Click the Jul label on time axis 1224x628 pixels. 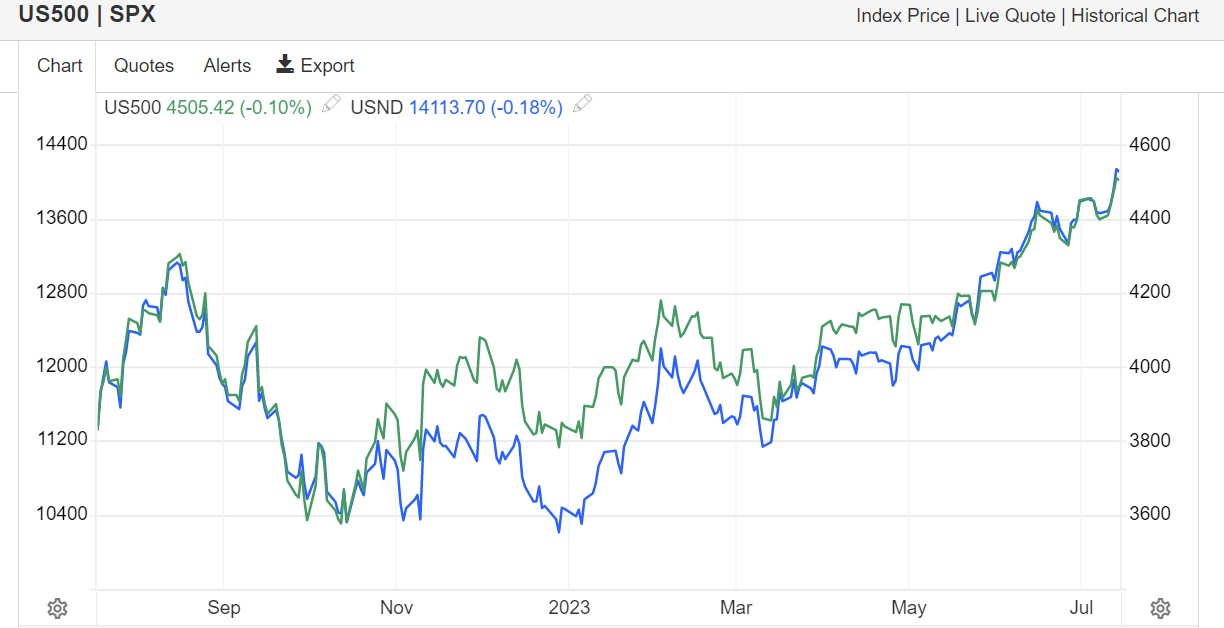[1081, 608]
